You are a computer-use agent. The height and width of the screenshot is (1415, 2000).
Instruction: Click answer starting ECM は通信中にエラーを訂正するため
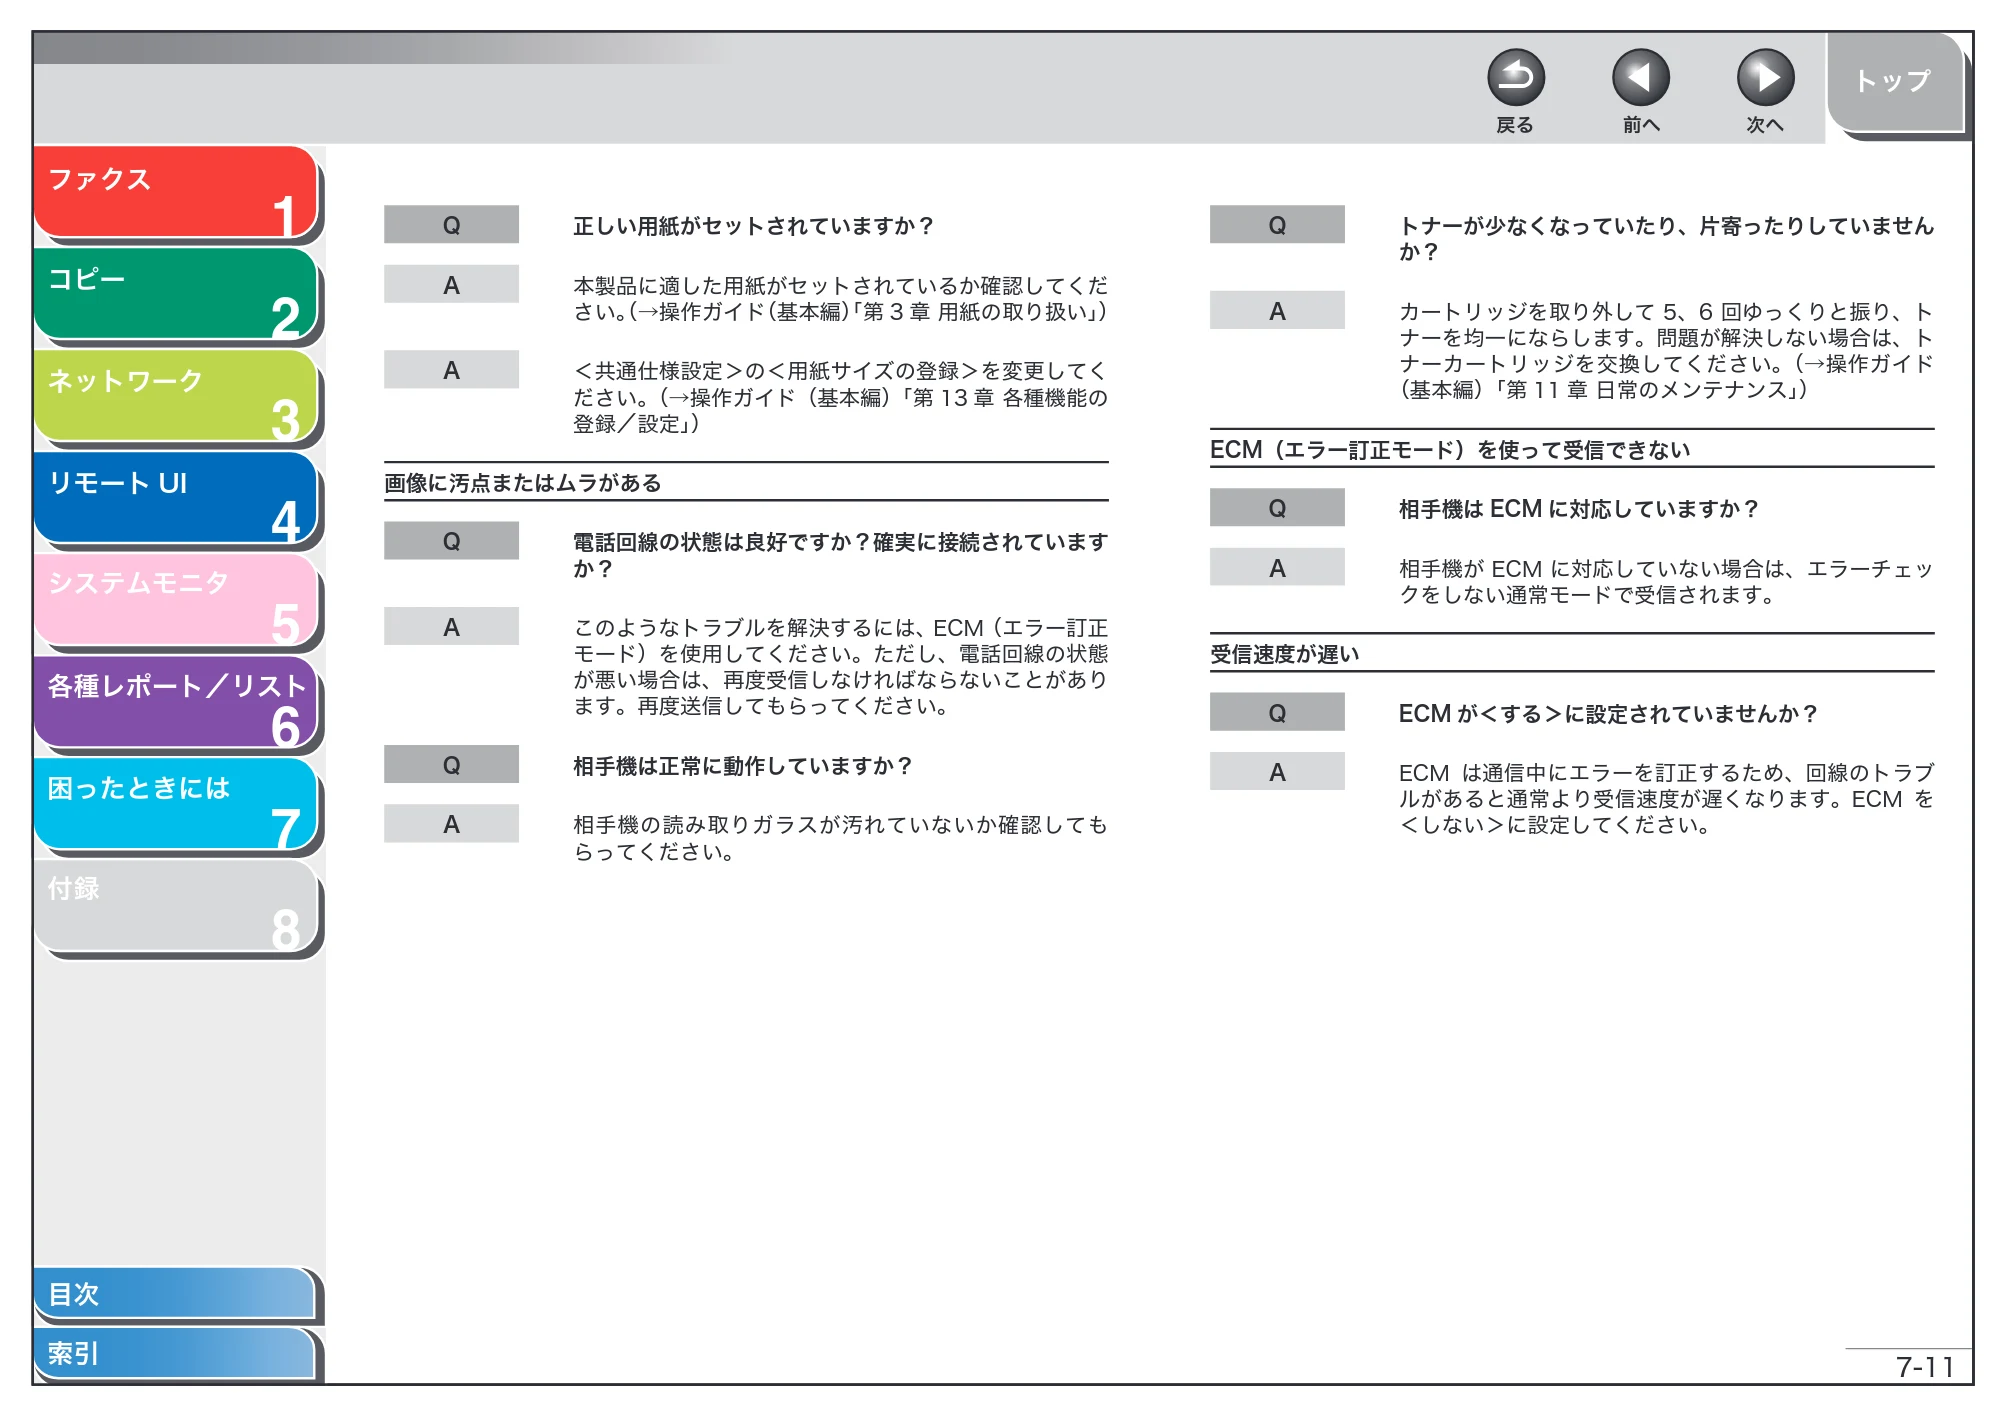coord(1666,799)
